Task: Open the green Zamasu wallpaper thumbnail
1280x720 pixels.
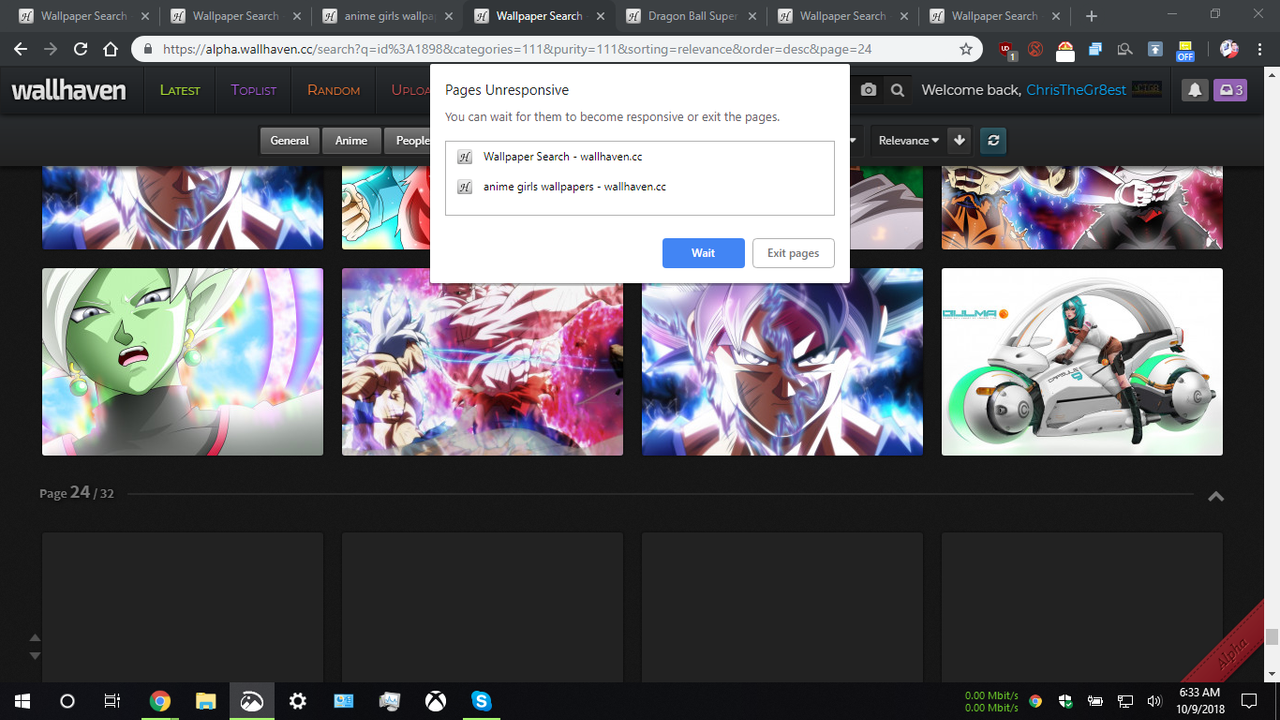Action: [182, 362]
